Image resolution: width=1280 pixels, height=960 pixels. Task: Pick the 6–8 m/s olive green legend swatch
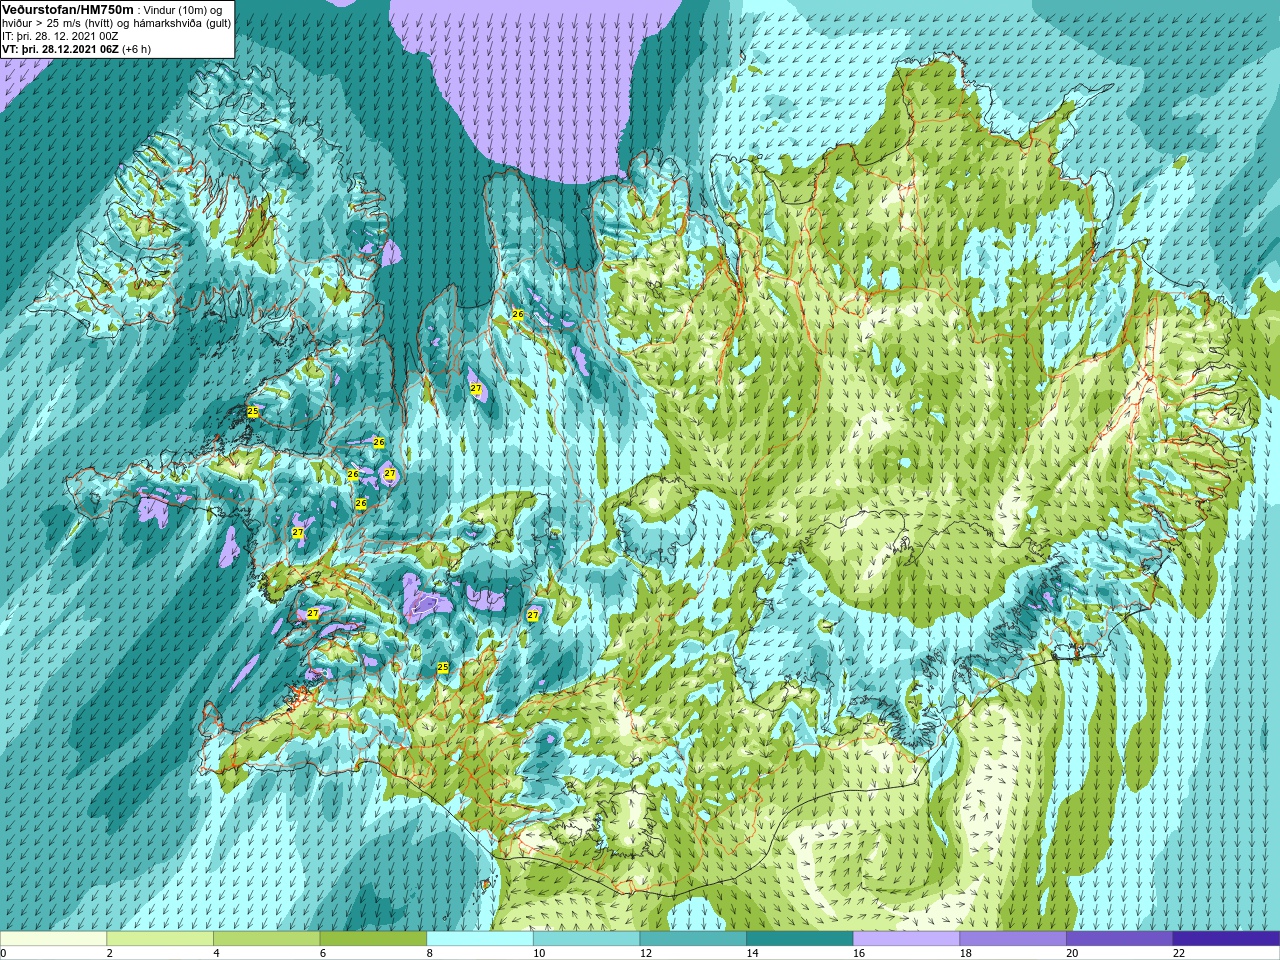pos(373,939)
